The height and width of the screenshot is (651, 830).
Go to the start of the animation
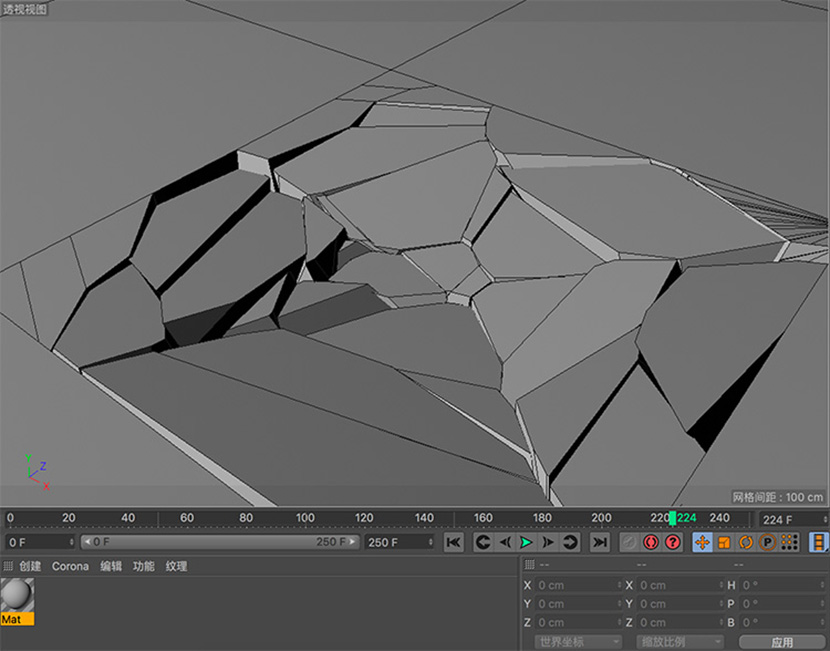point(453,542)
